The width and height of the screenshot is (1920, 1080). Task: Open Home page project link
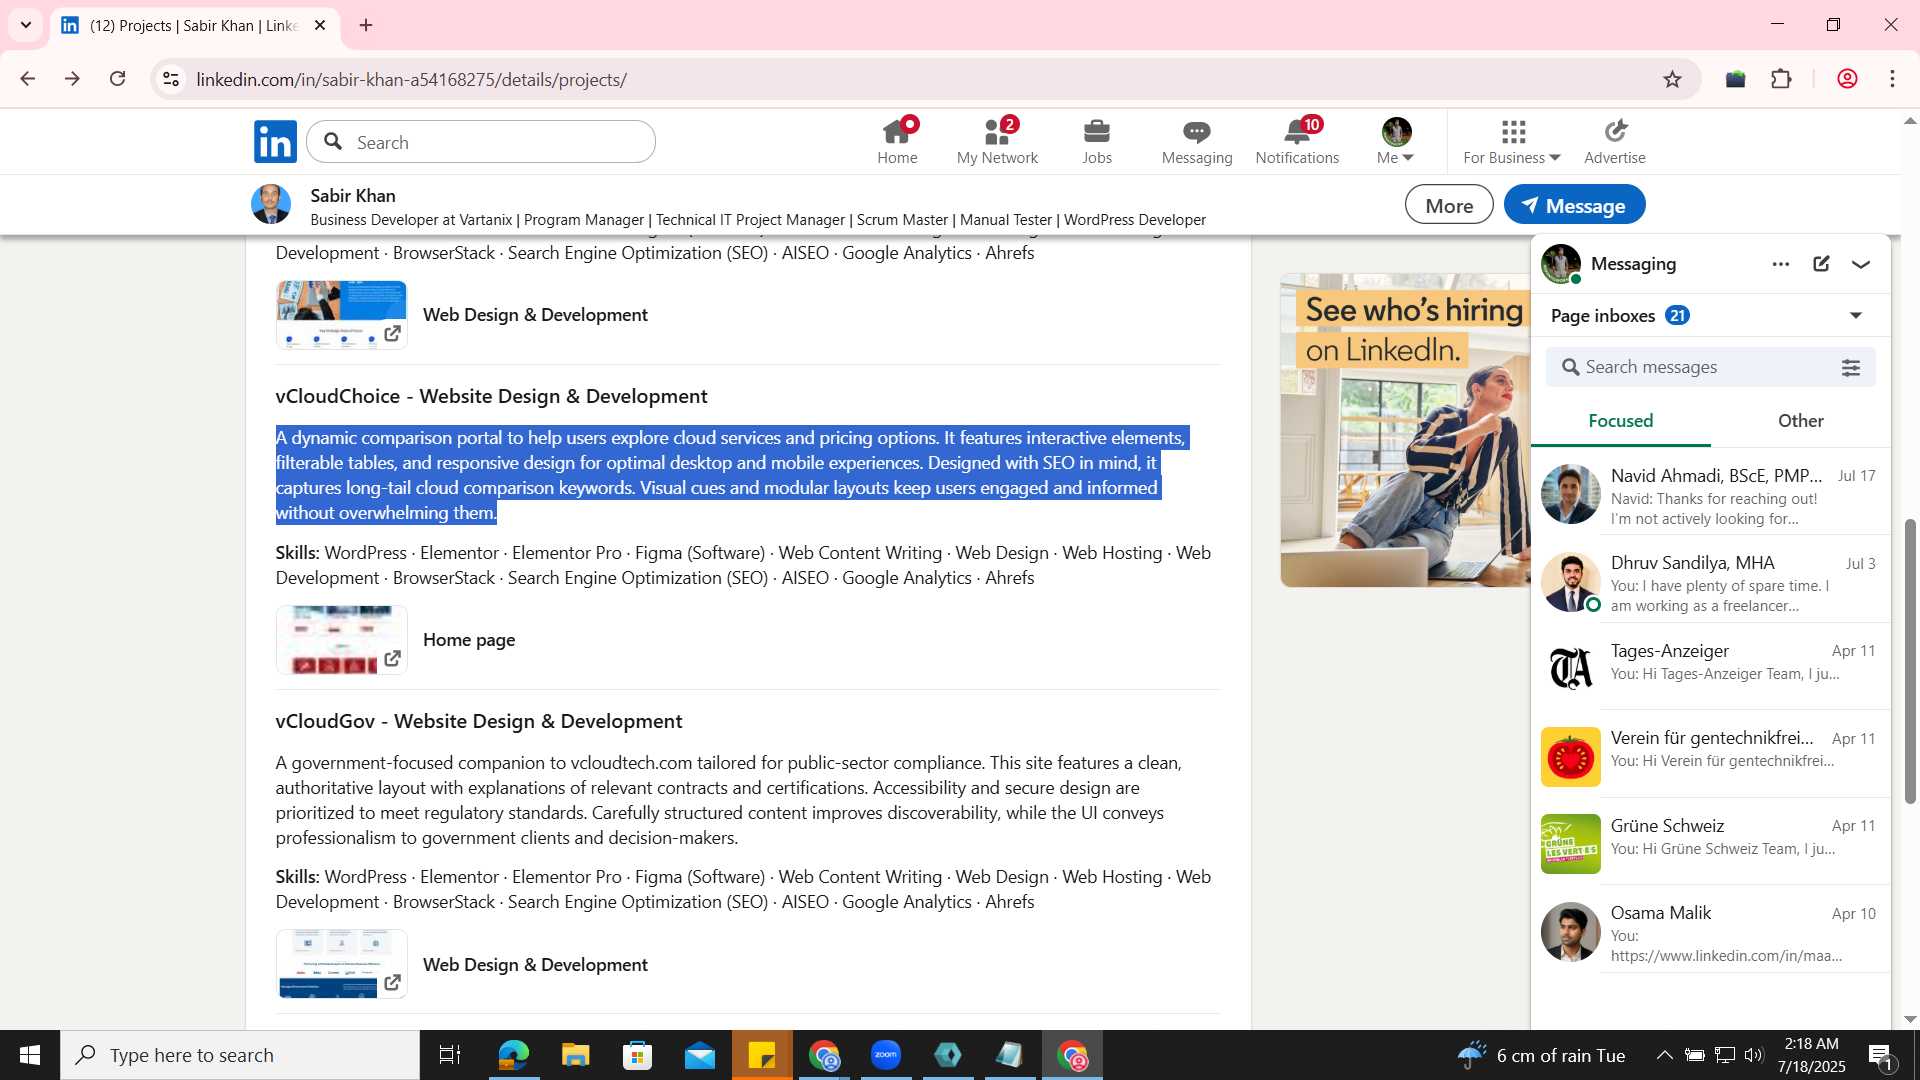tap(469, 640)
